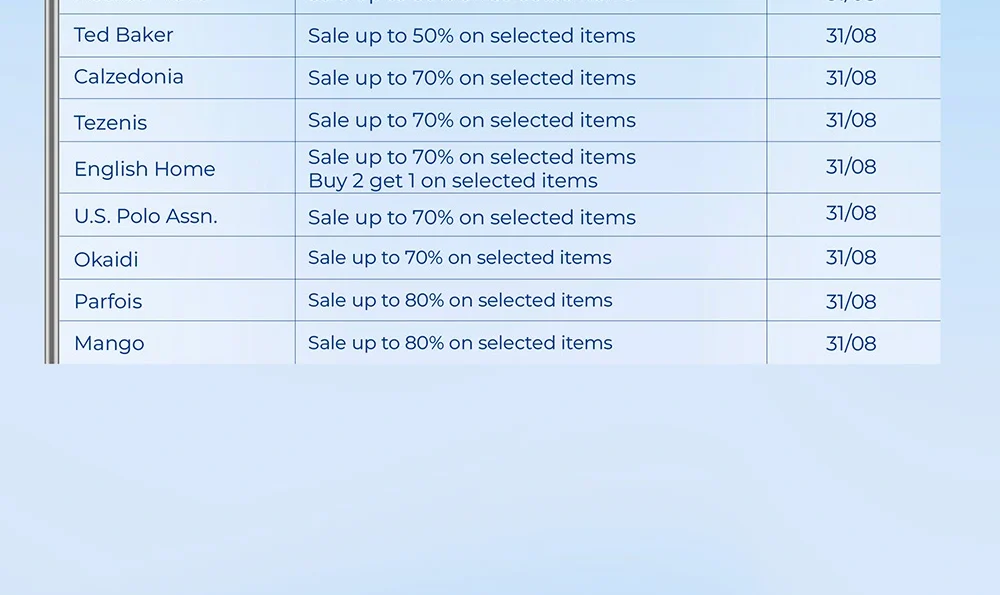Image resolution: width=1000 pixels, height=595 pixels.
Task: Select the Okaidi brand cell
Action: pos(107,259)
